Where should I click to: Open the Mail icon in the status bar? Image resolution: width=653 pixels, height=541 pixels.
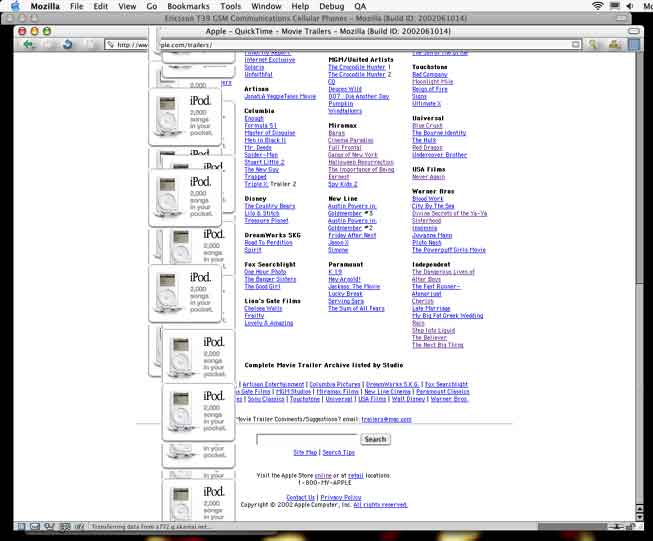pyautogui.click(x=35, y=526)
